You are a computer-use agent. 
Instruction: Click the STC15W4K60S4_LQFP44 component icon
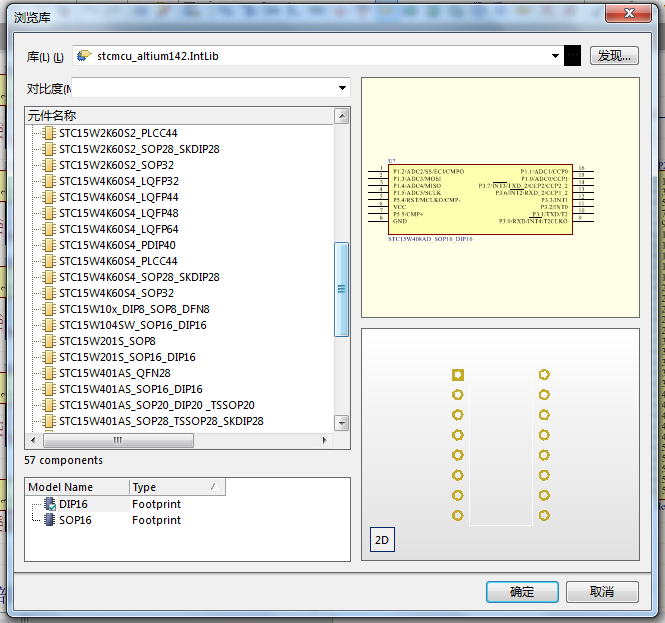49,197
